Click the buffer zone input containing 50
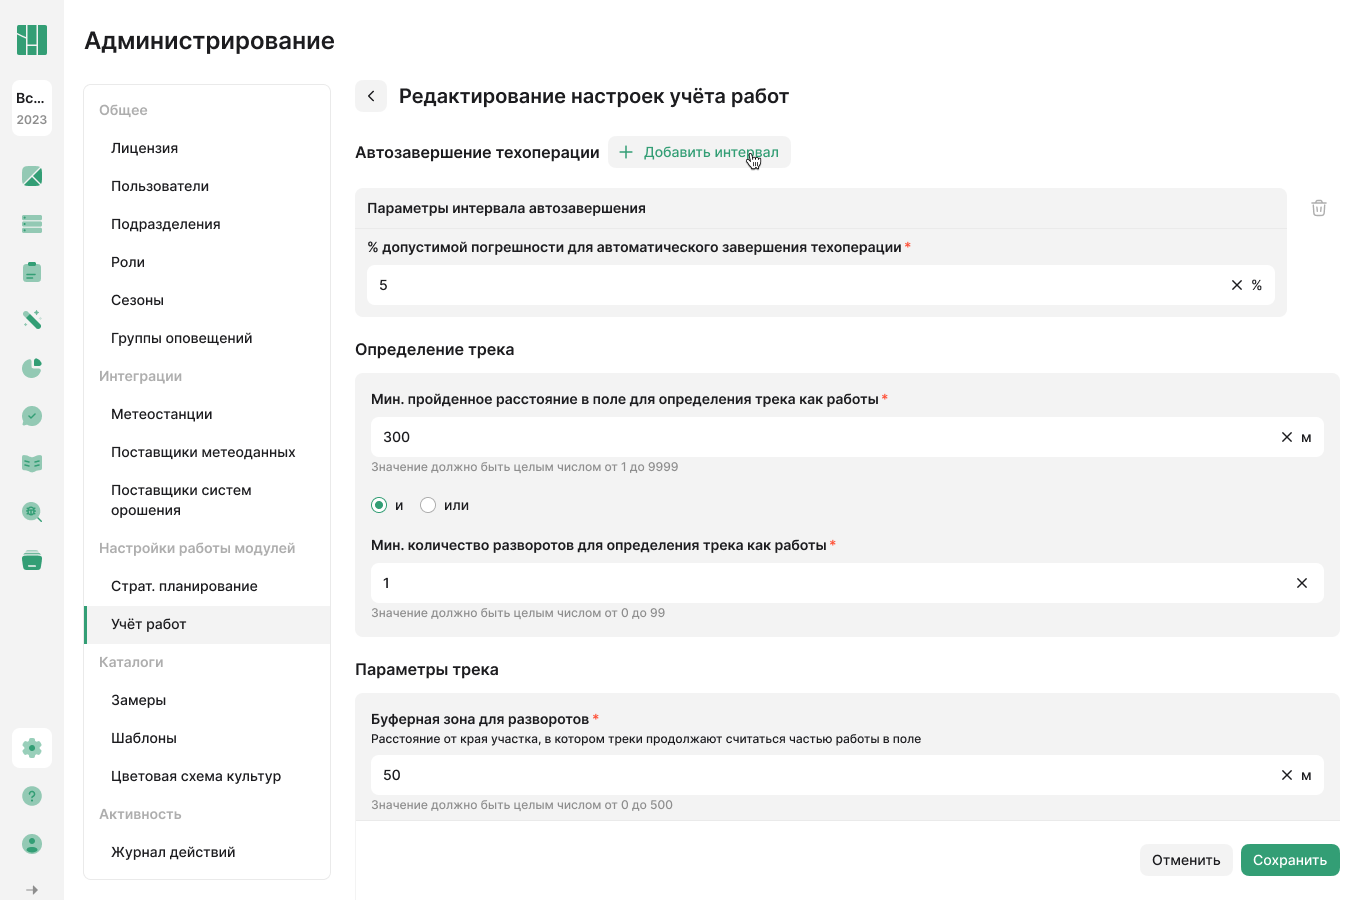1360x900 pixels. (x=820, y=775)
